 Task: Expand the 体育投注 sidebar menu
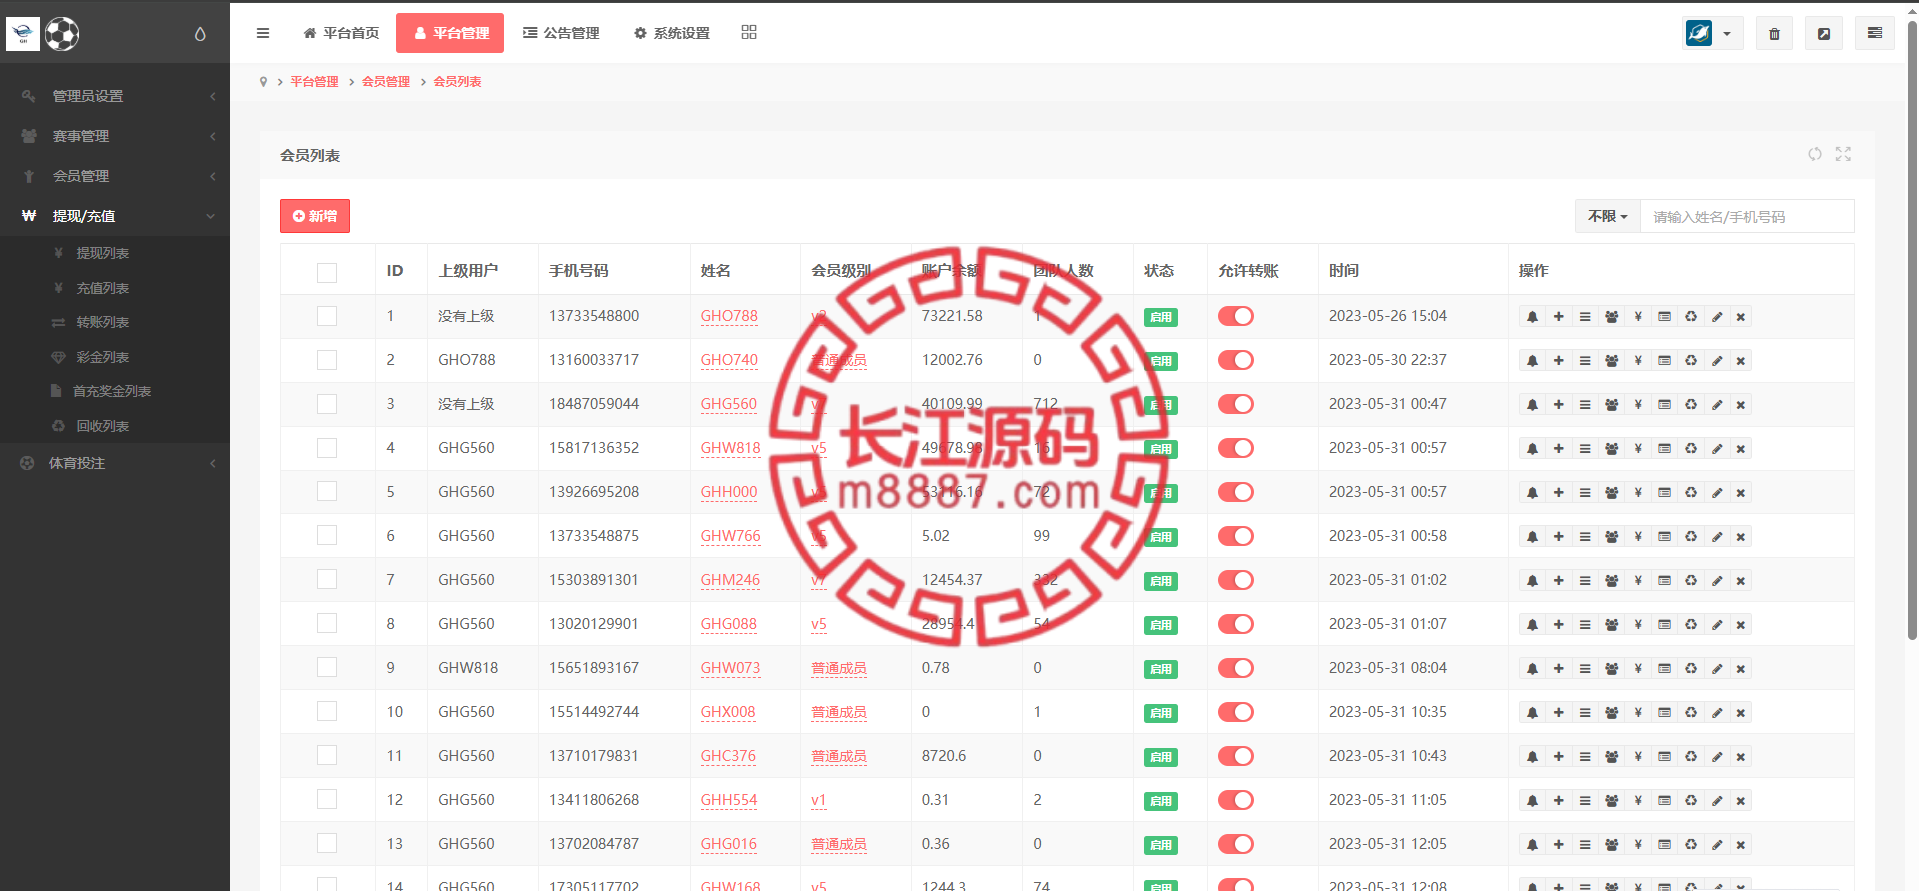coord(115,463)
